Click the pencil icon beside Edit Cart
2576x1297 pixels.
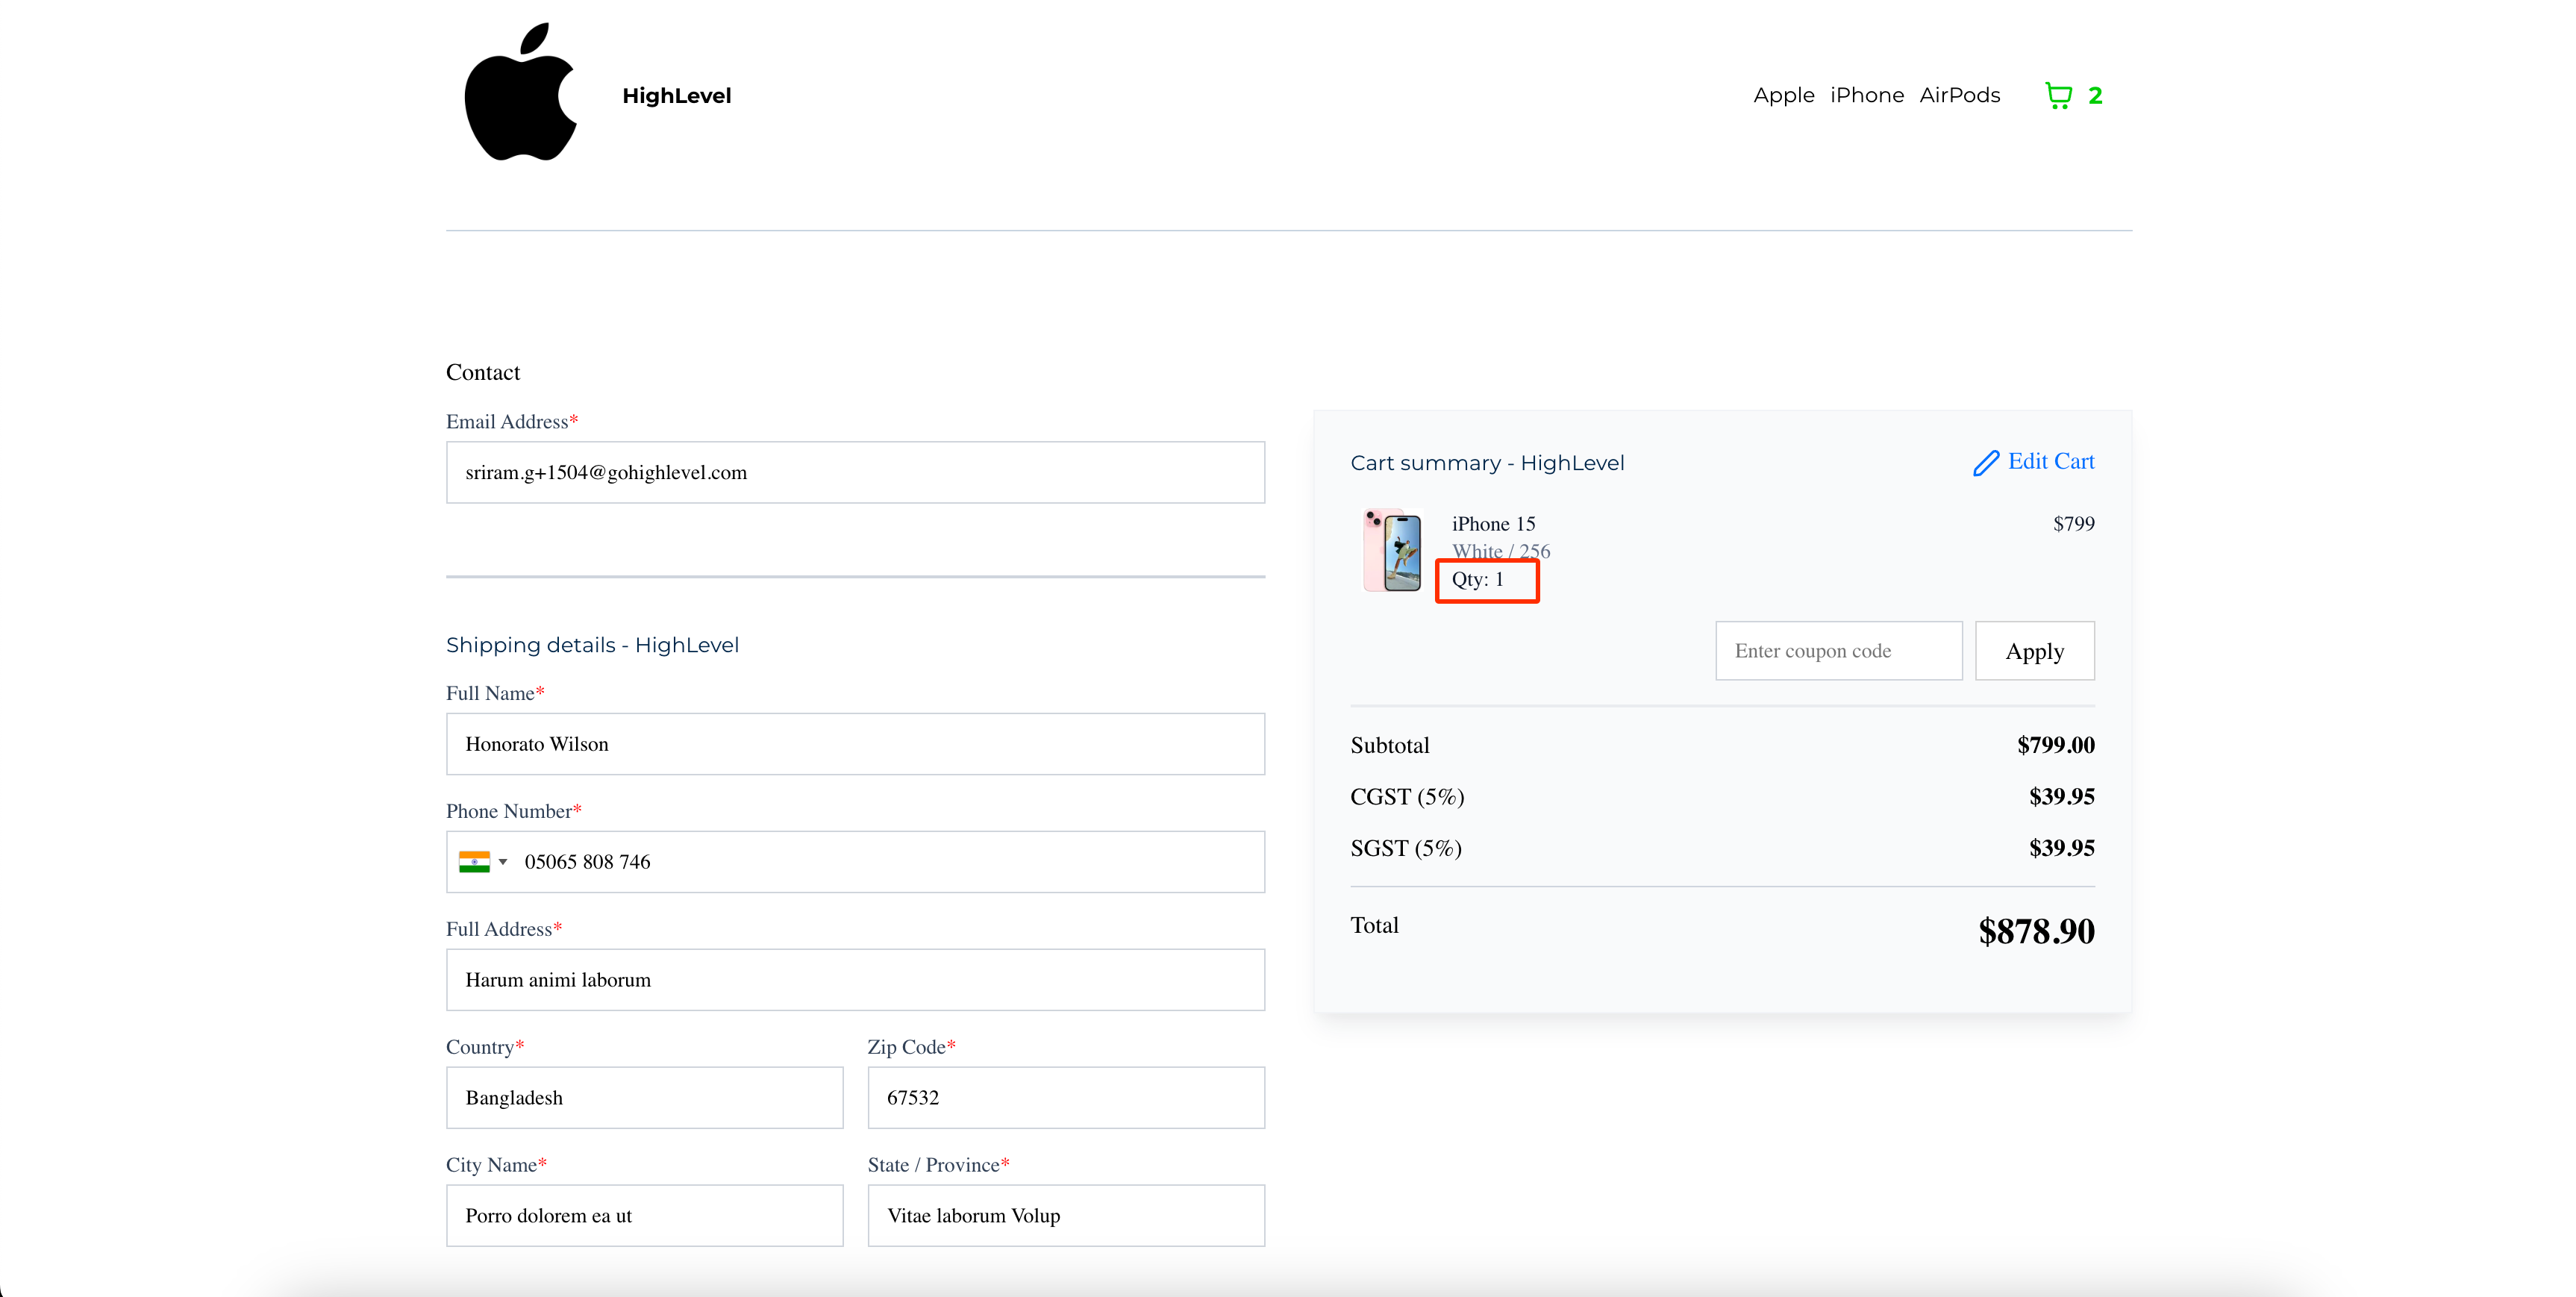(x=1985, y=463)
